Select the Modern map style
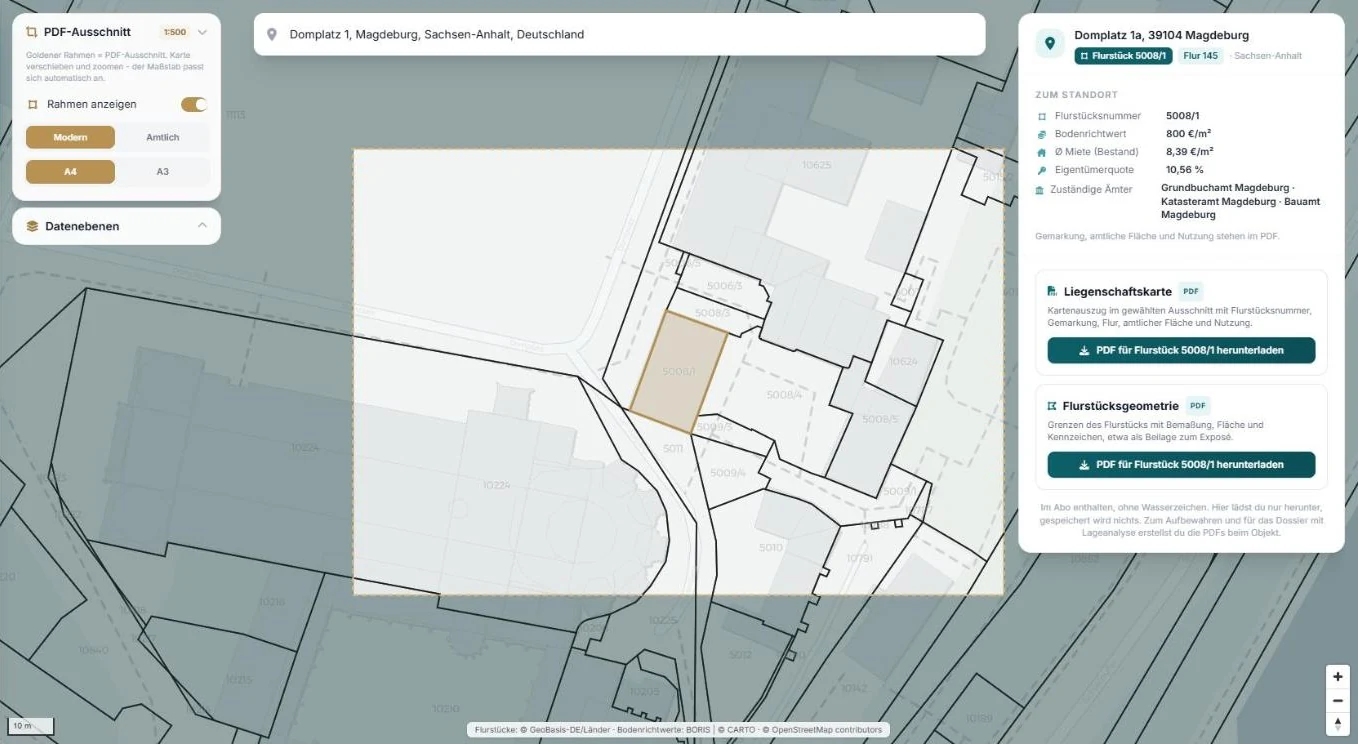The image size is (1358, 744). 70,137
